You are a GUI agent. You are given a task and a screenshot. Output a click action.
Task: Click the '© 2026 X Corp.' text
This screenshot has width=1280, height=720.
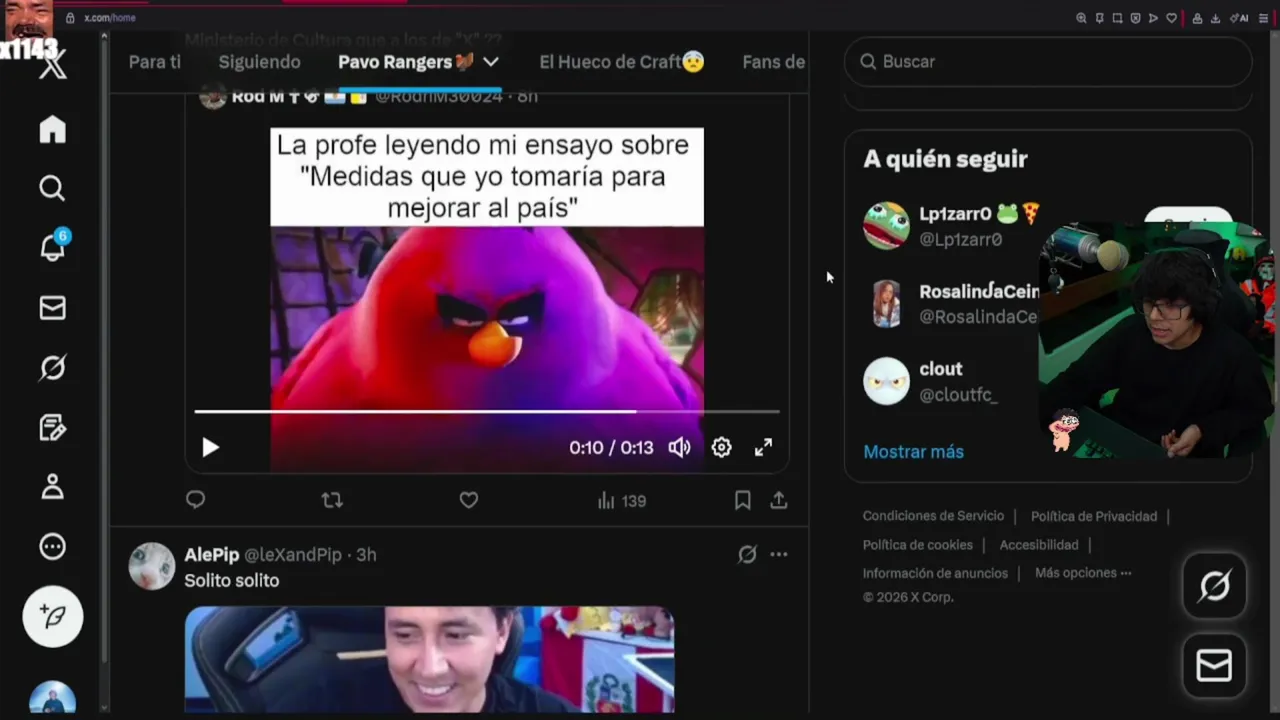coord(908,597)
